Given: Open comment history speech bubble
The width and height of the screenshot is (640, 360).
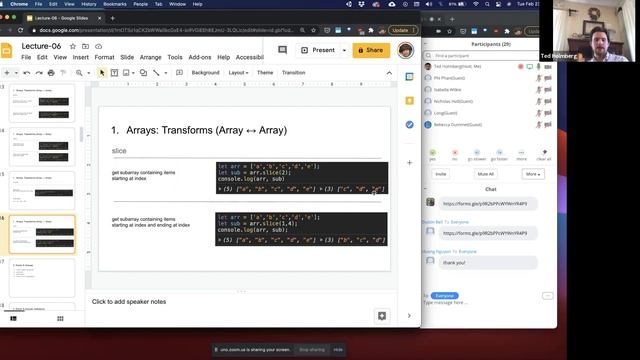Looking at the screenshot, I should click(282, 50).
